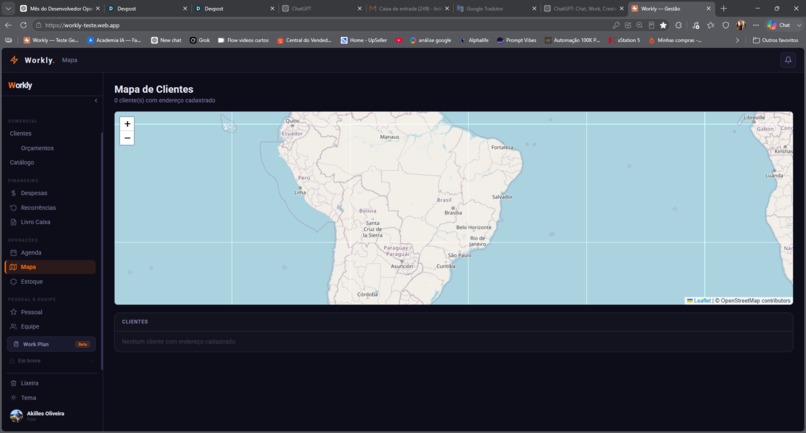Click the Equipe people icon
806x433 pixels.
[x=13, y=327]
